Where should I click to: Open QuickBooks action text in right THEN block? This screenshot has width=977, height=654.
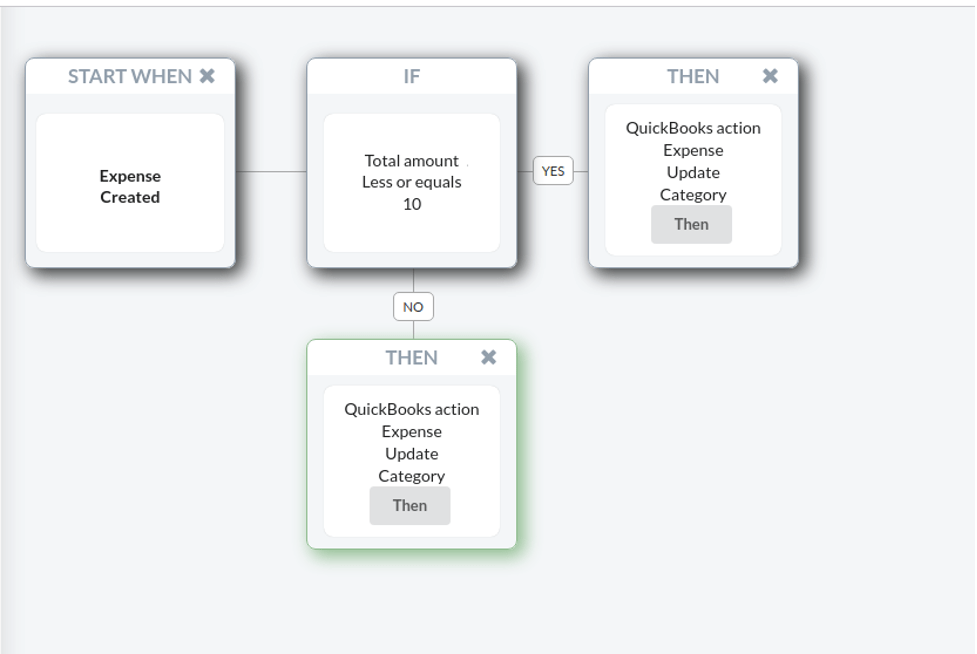[x=693, y=128]
